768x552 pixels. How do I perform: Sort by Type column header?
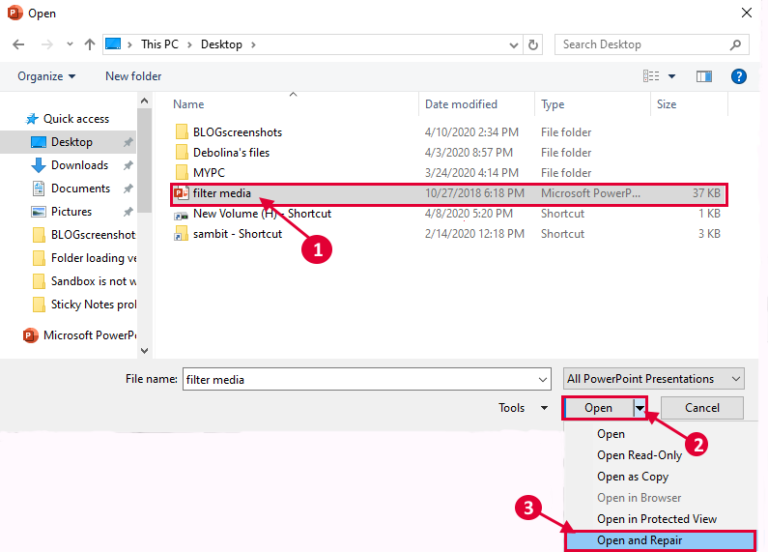[552, 104]
